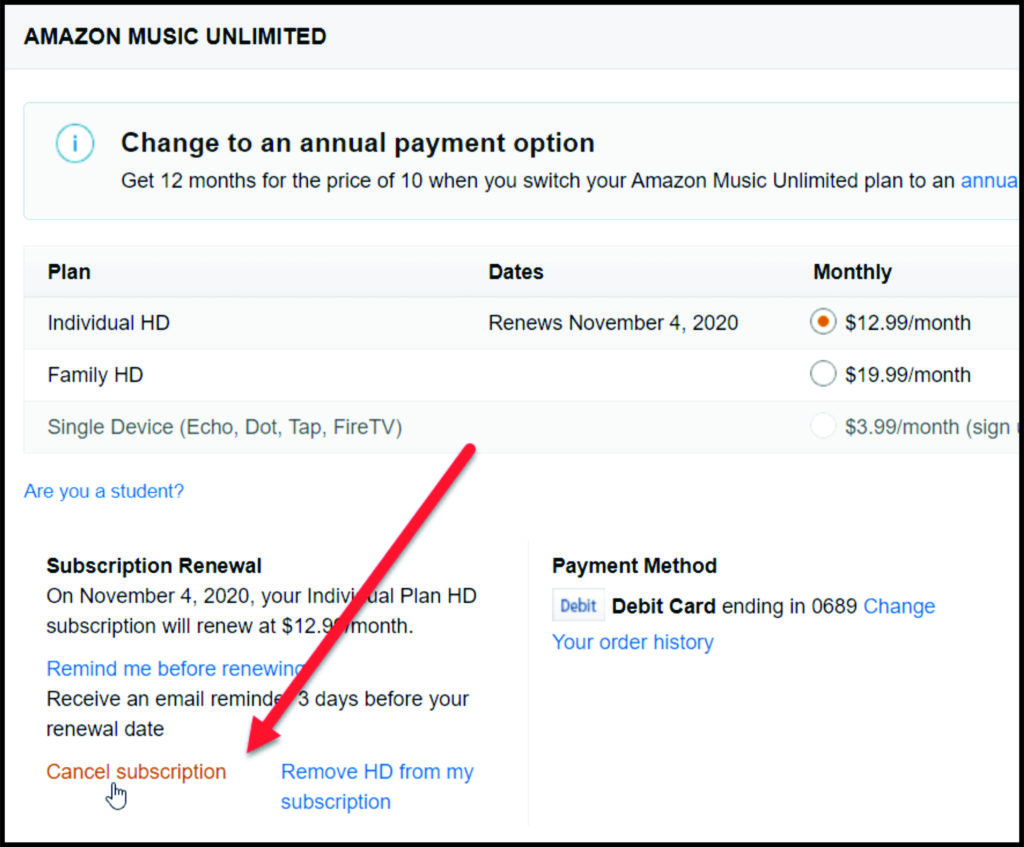The image size is (1024, 847).
Task: Click the Payment Method heading
Action: 634,565
